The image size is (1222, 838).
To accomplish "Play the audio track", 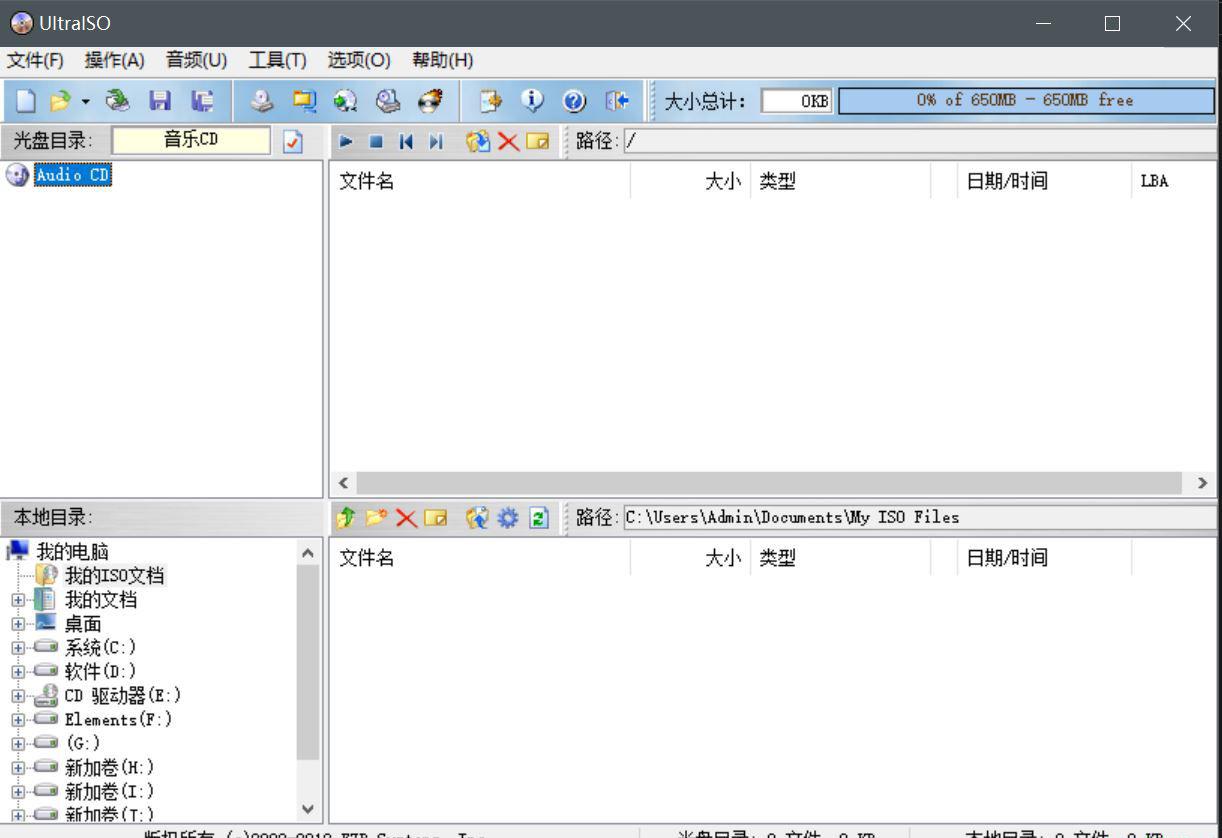I will [x=347, y=141].
